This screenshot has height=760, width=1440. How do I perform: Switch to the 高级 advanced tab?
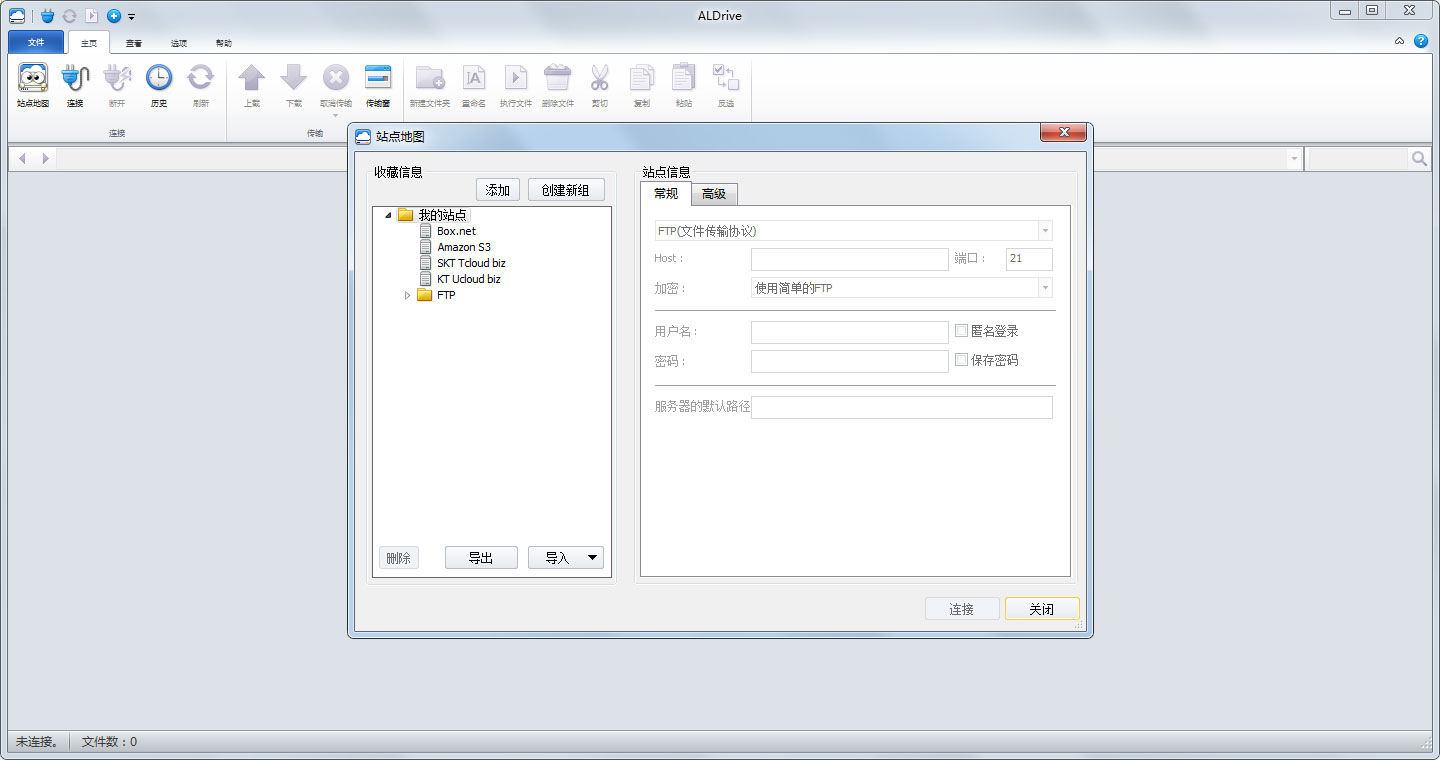click(x=715, y=193)
